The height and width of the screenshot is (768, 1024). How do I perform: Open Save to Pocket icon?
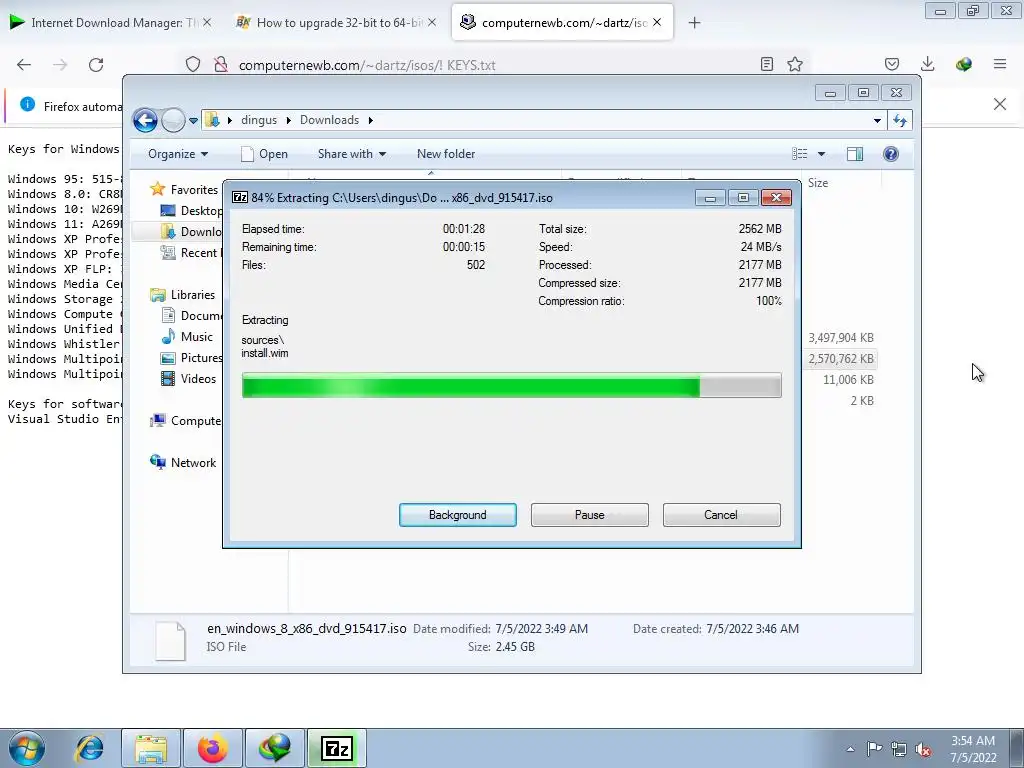tap(892, 64)
